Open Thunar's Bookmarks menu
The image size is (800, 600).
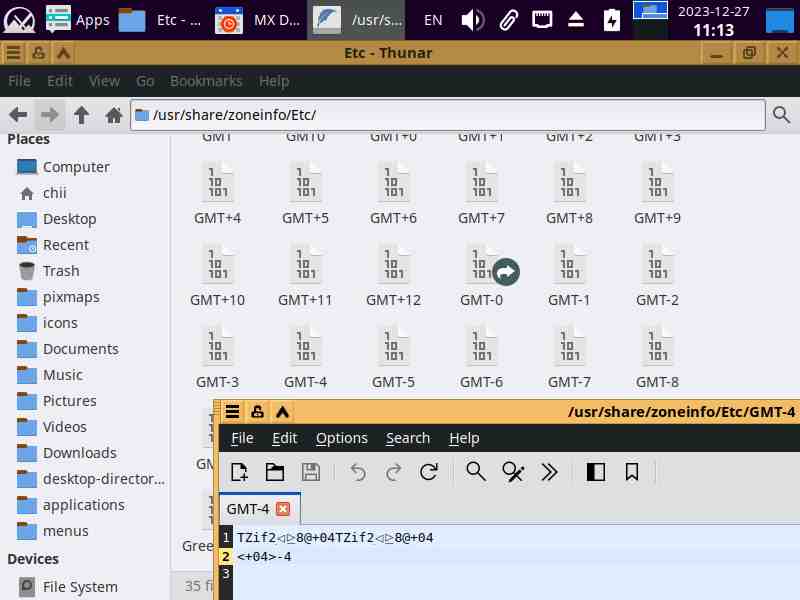click(206, 81)
